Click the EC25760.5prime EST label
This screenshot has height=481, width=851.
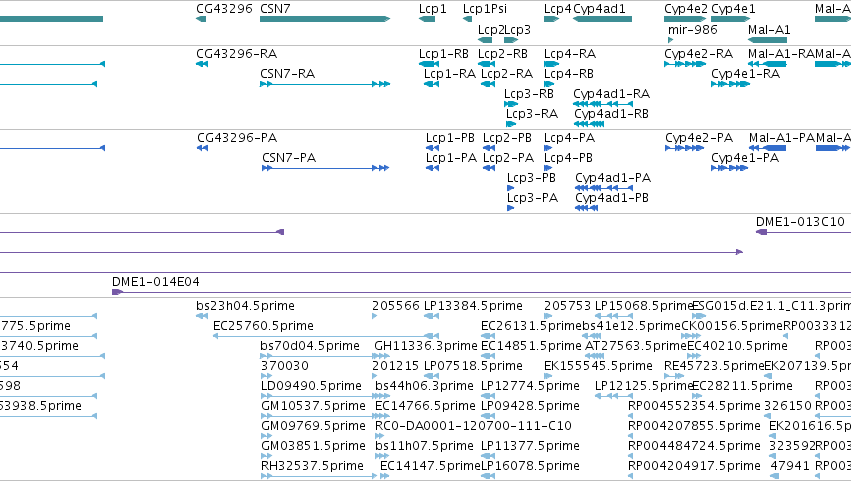263,326
